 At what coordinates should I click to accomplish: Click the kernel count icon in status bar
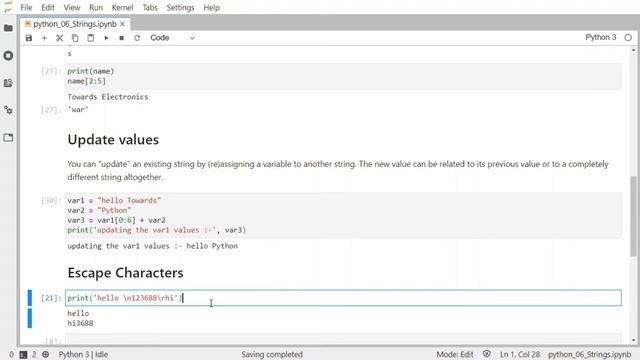45,354
